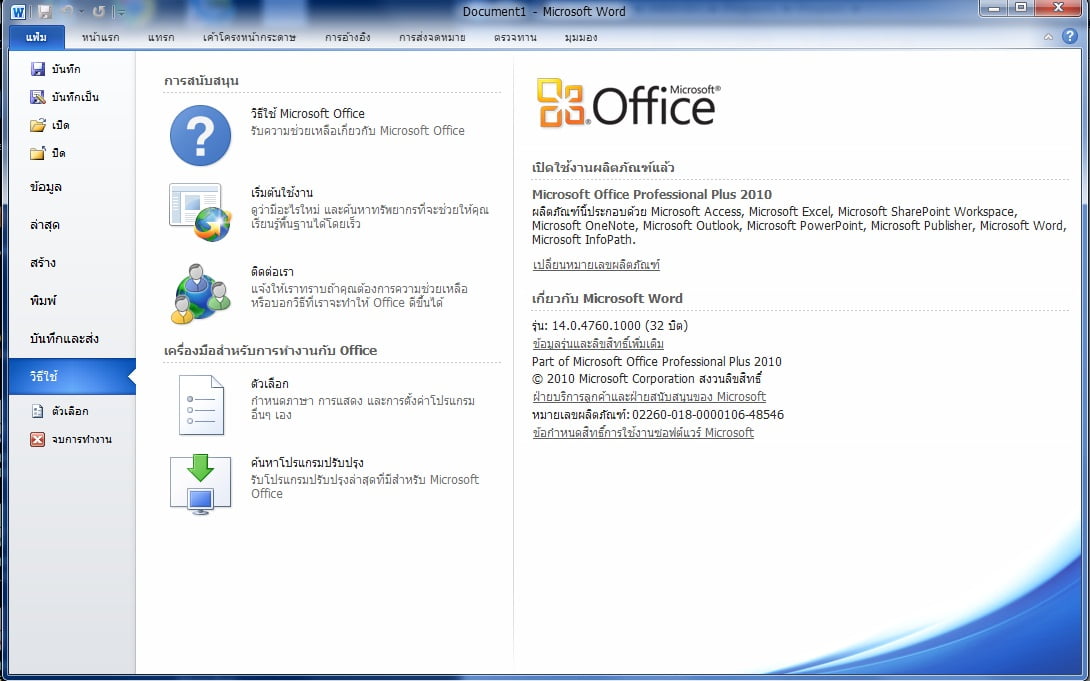
Task: Click เกี่ยวกับ Microsoft Word heading
Action: tap(607, 299)
